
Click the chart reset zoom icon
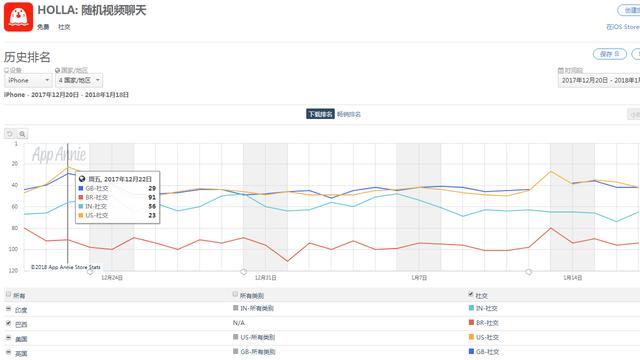tap(10, 133)
